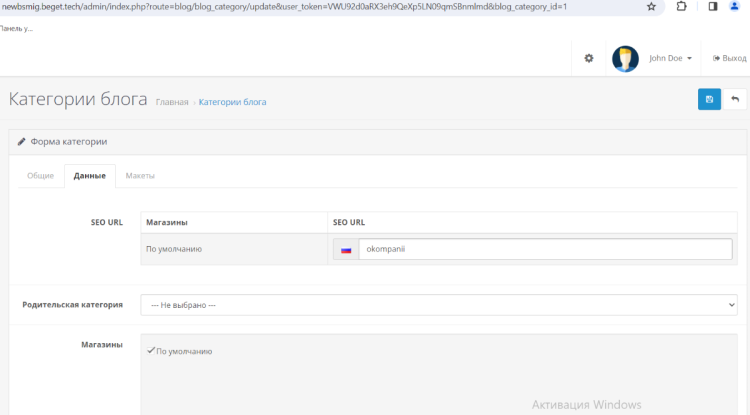Screen dimensions: 750x415
Task: Click the pencil icon beside Форма категории
Action: pos(21,142)
